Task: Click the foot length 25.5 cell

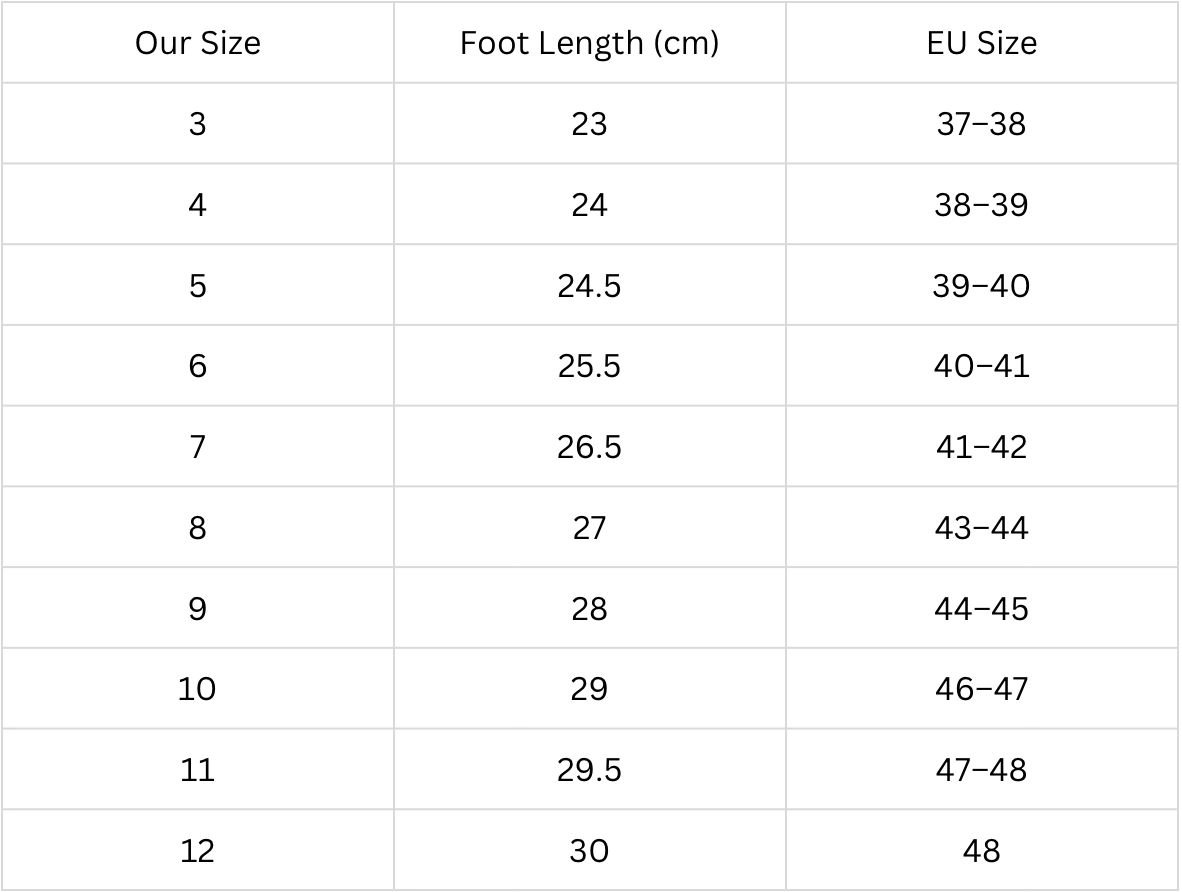Action: tap(589, 366)
